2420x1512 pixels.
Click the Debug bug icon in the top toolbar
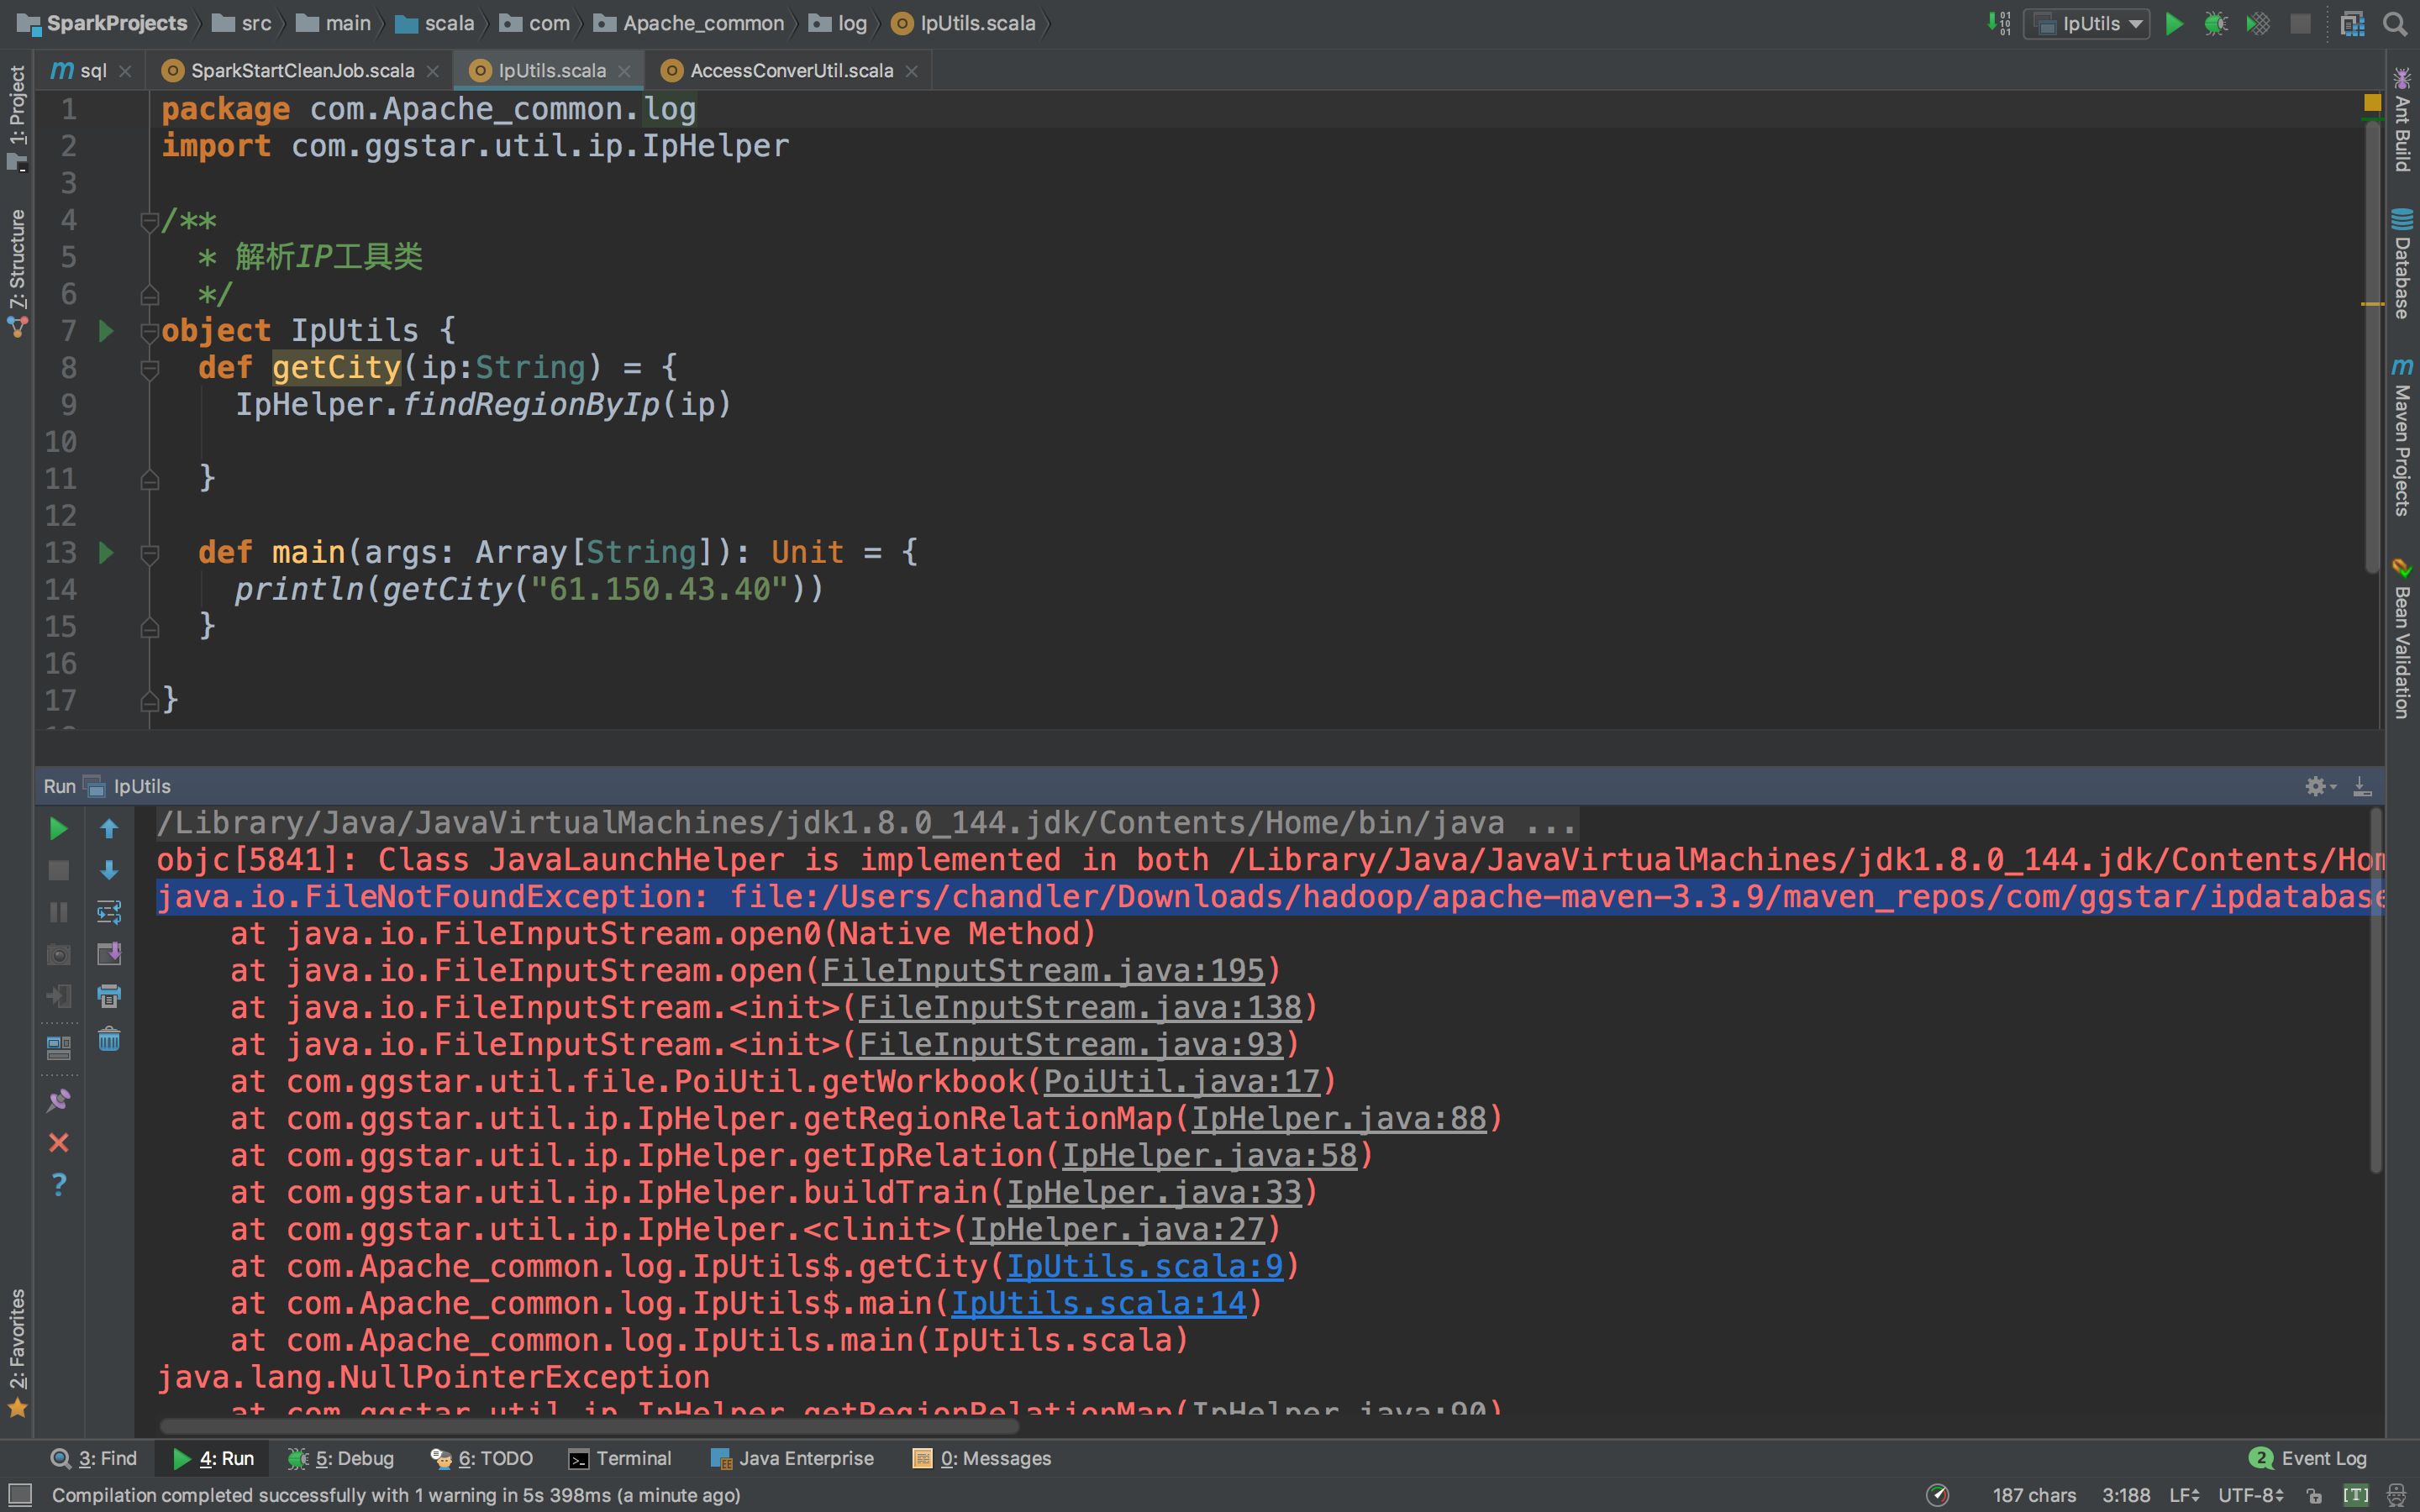pos(2215,23)
